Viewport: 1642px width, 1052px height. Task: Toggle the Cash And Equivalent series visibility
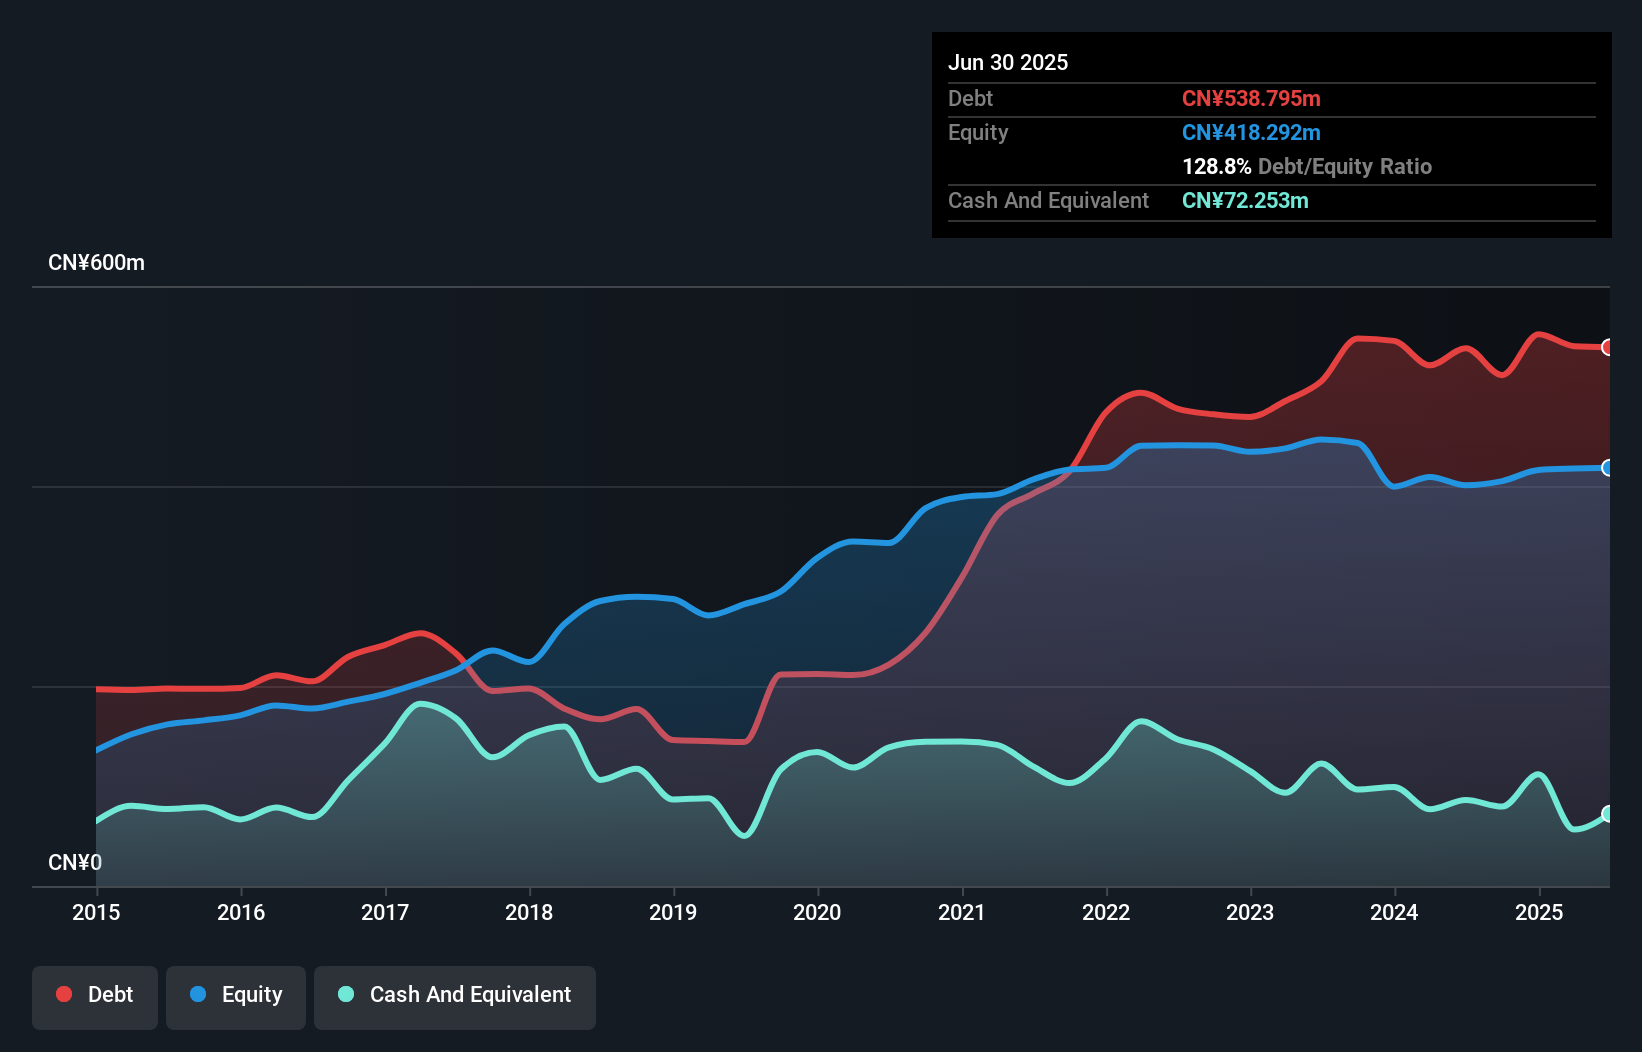455,996
